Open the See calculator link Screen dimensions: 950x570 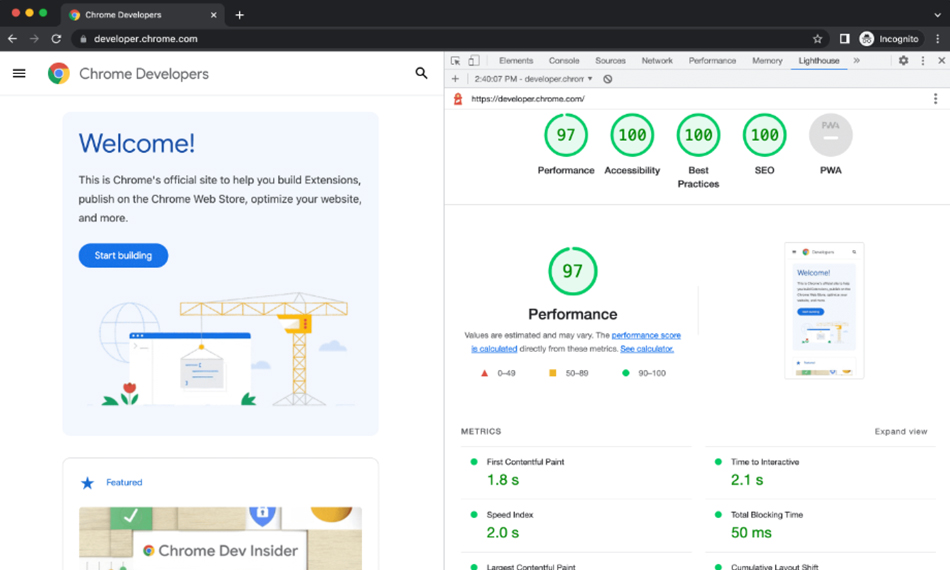coord(646,349)
